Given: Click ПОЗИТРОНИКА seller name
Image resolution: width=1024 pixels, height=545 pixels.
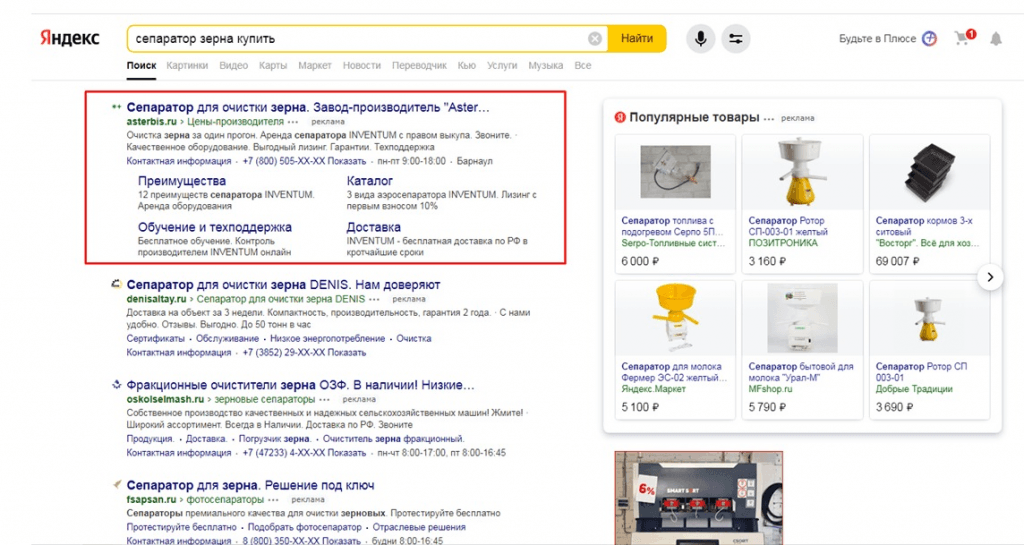Looking at the screenshot, I should 782,243.
